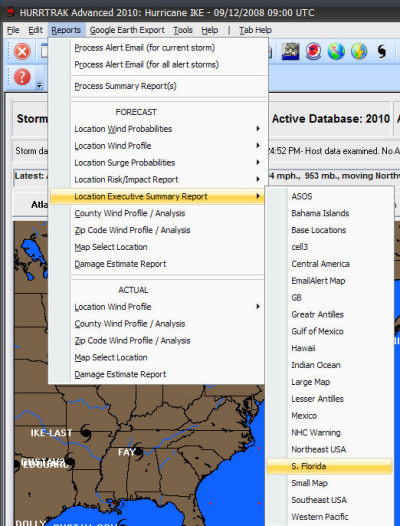Click the IKE-LAST label on the map

[51, 433]
